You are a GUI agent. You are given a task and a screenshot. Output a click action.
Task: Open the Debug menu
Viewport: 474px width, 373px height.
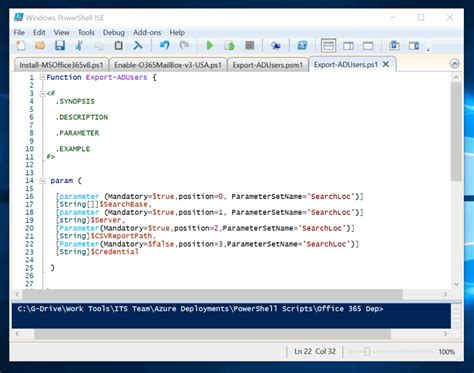point(114,32)
